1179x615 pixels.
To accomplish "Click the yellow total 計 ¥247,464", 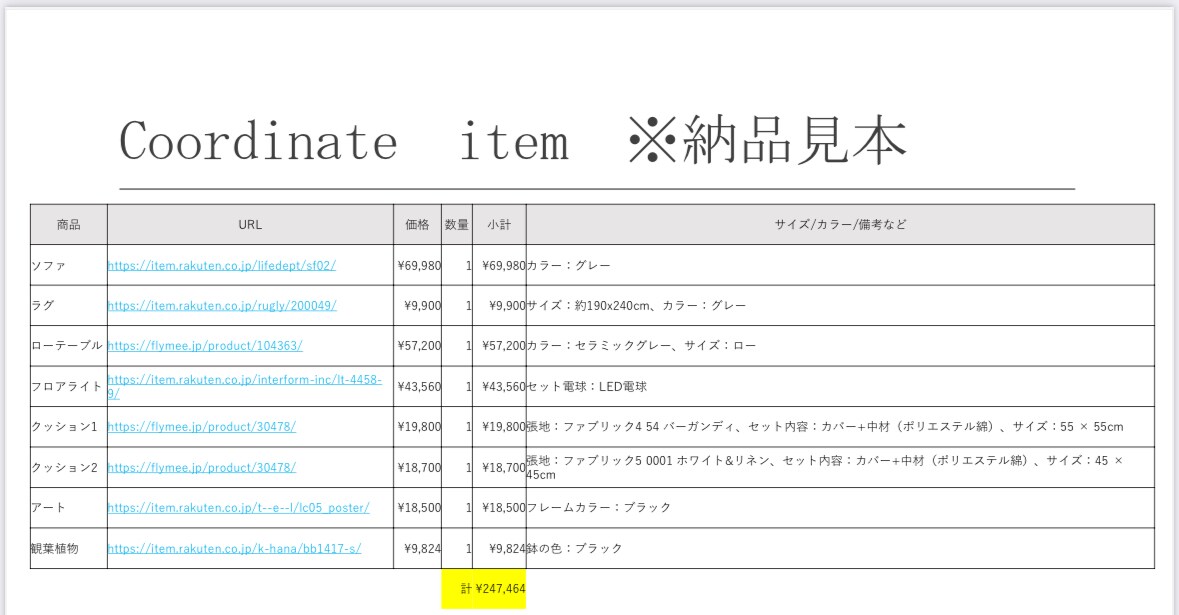I will tap(483, 589).
